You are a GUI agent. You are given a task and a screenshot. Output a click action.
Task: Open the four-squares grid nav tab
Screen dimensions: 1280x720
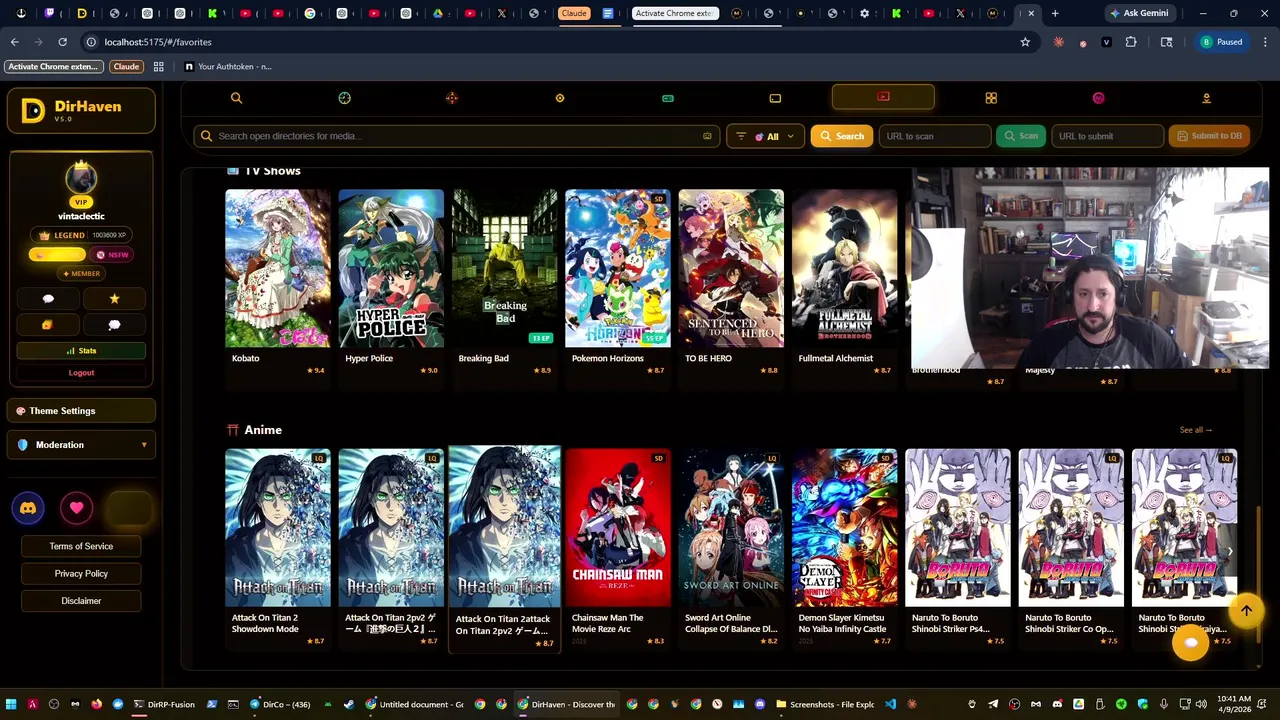[x=991, y=98]
